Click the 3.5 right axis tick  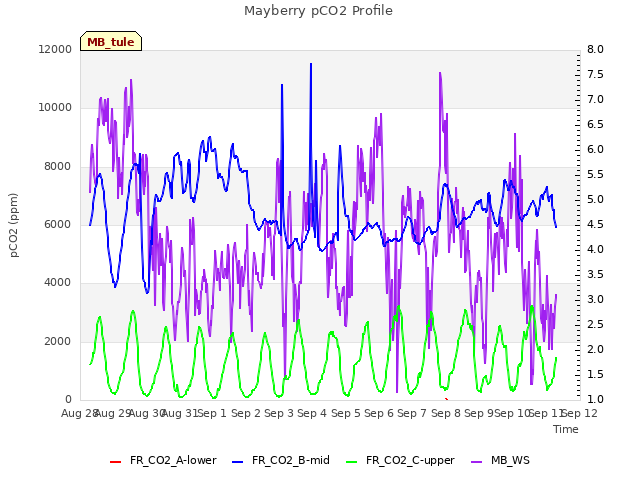pos(595,274)
